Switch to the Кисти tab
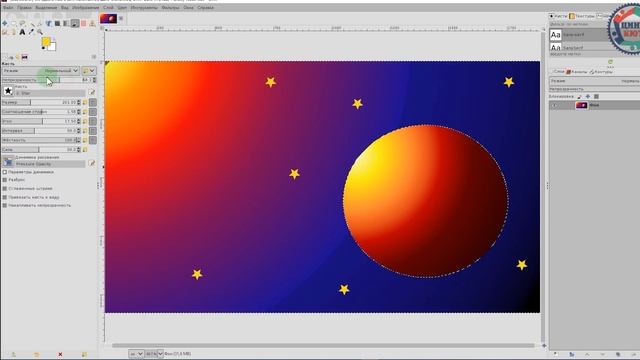 558,16
